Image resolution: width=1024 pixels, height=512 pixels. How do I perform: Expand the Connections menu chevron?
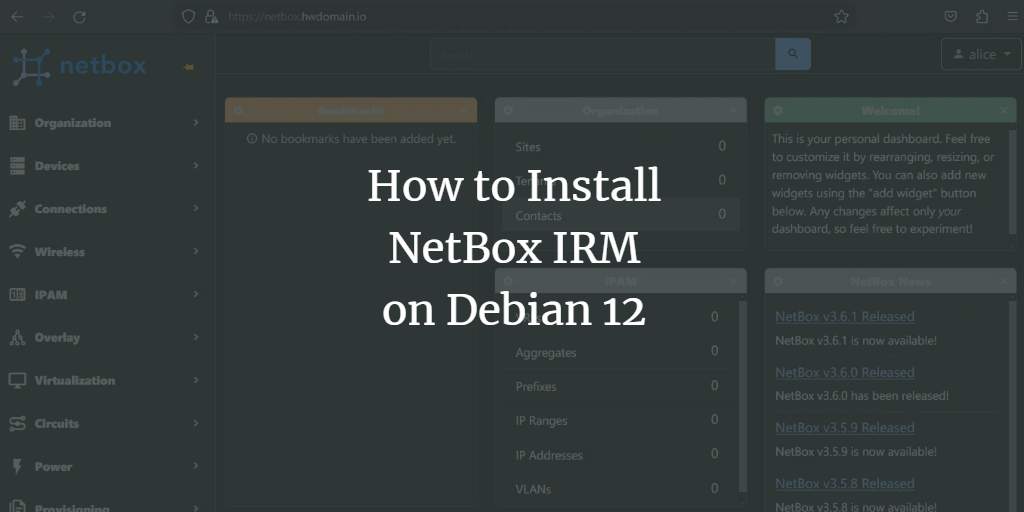tap(195, 208)
